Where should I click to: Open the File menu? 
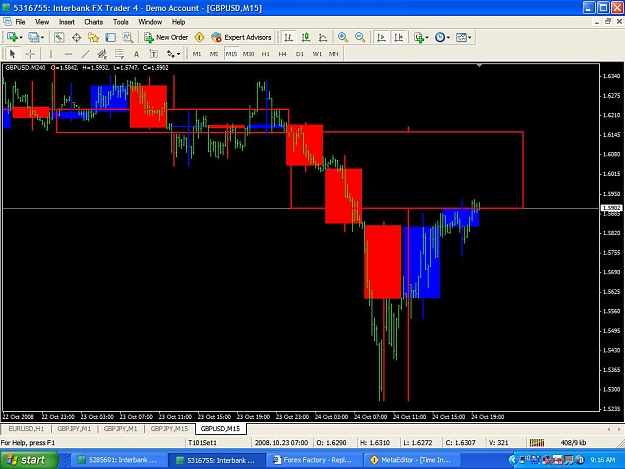point(20,22)
